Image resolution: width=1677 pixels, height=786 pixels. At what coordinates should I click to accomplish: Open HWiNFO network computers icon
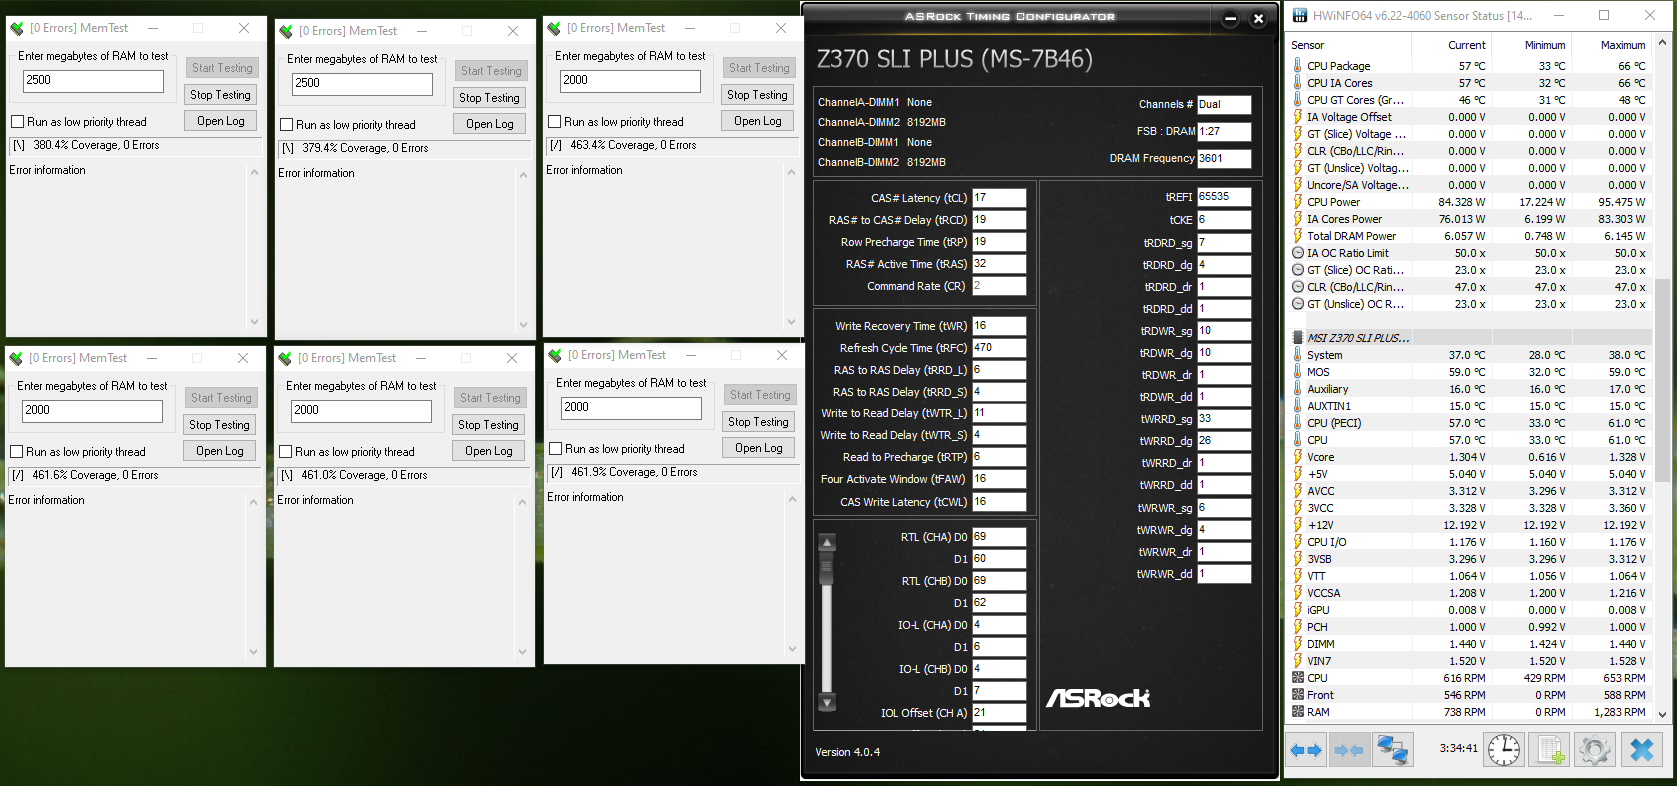point(1392,749)
